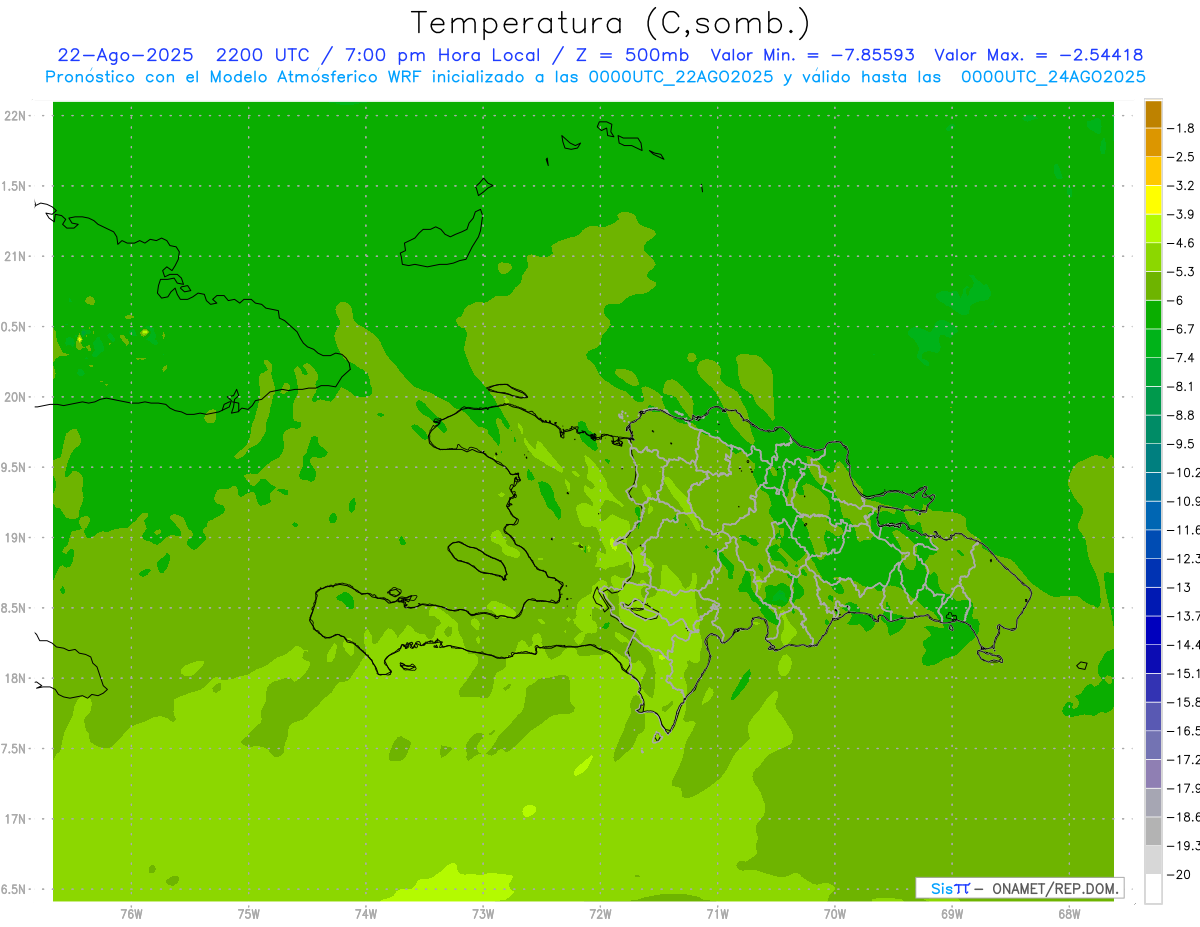Click the '22N' latitude label
Viewport: 1200px width, 927px height.
click(17, 116)
